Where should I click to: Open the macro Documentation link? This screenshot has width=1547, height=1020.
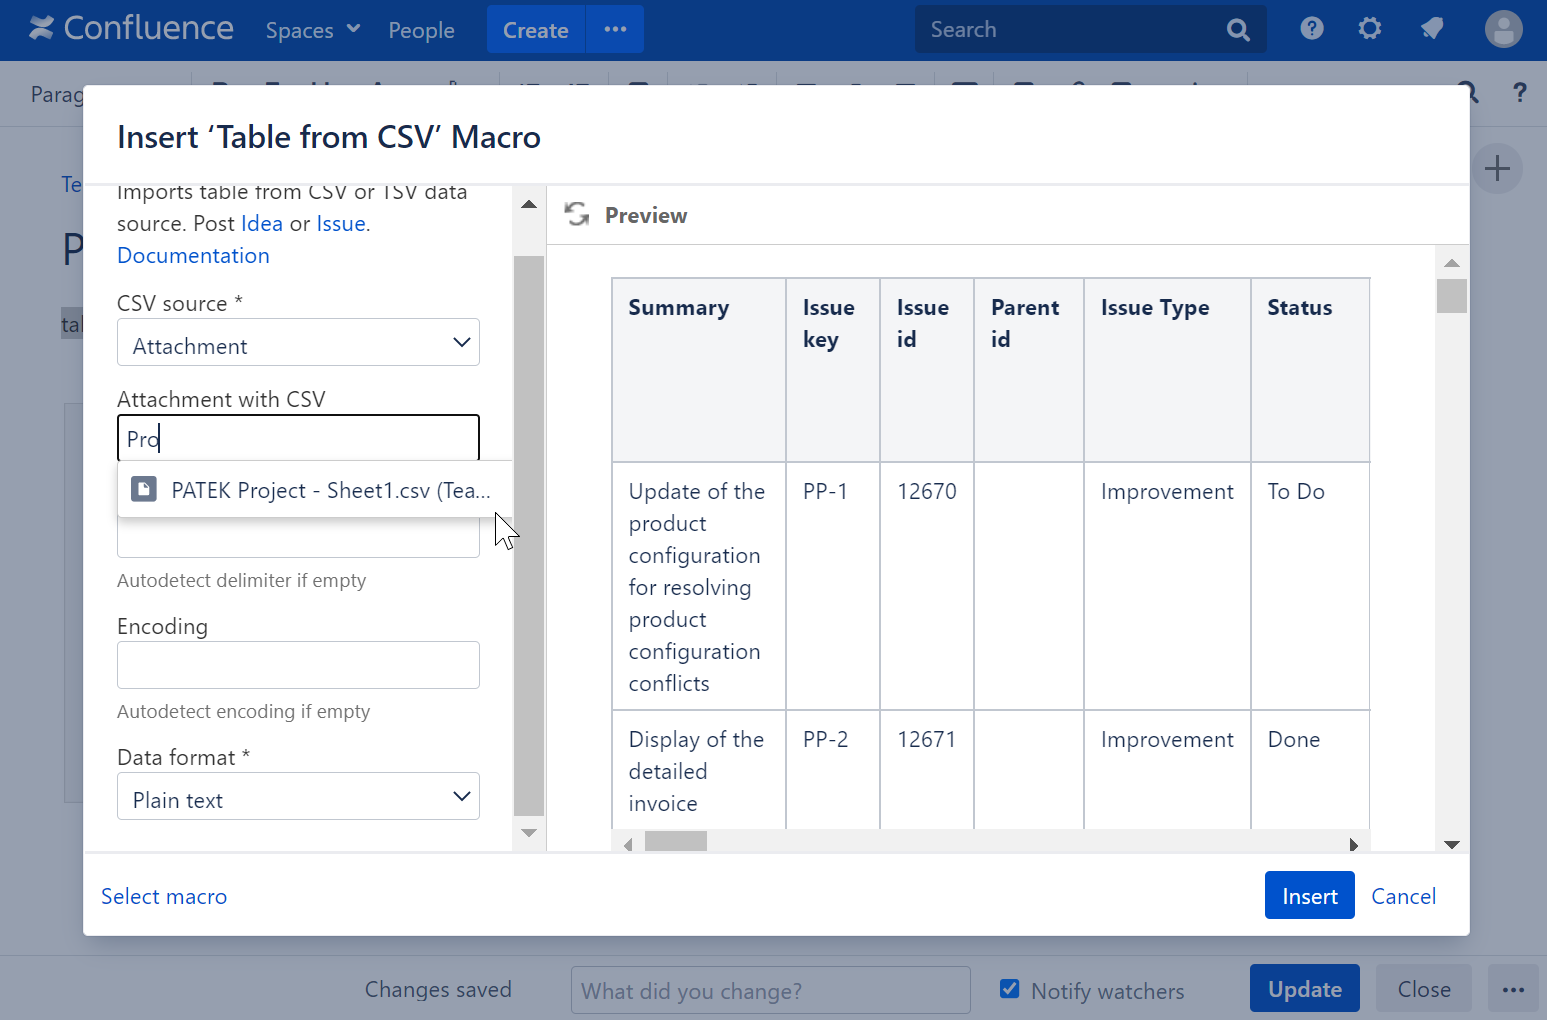[x=192, y=255]
